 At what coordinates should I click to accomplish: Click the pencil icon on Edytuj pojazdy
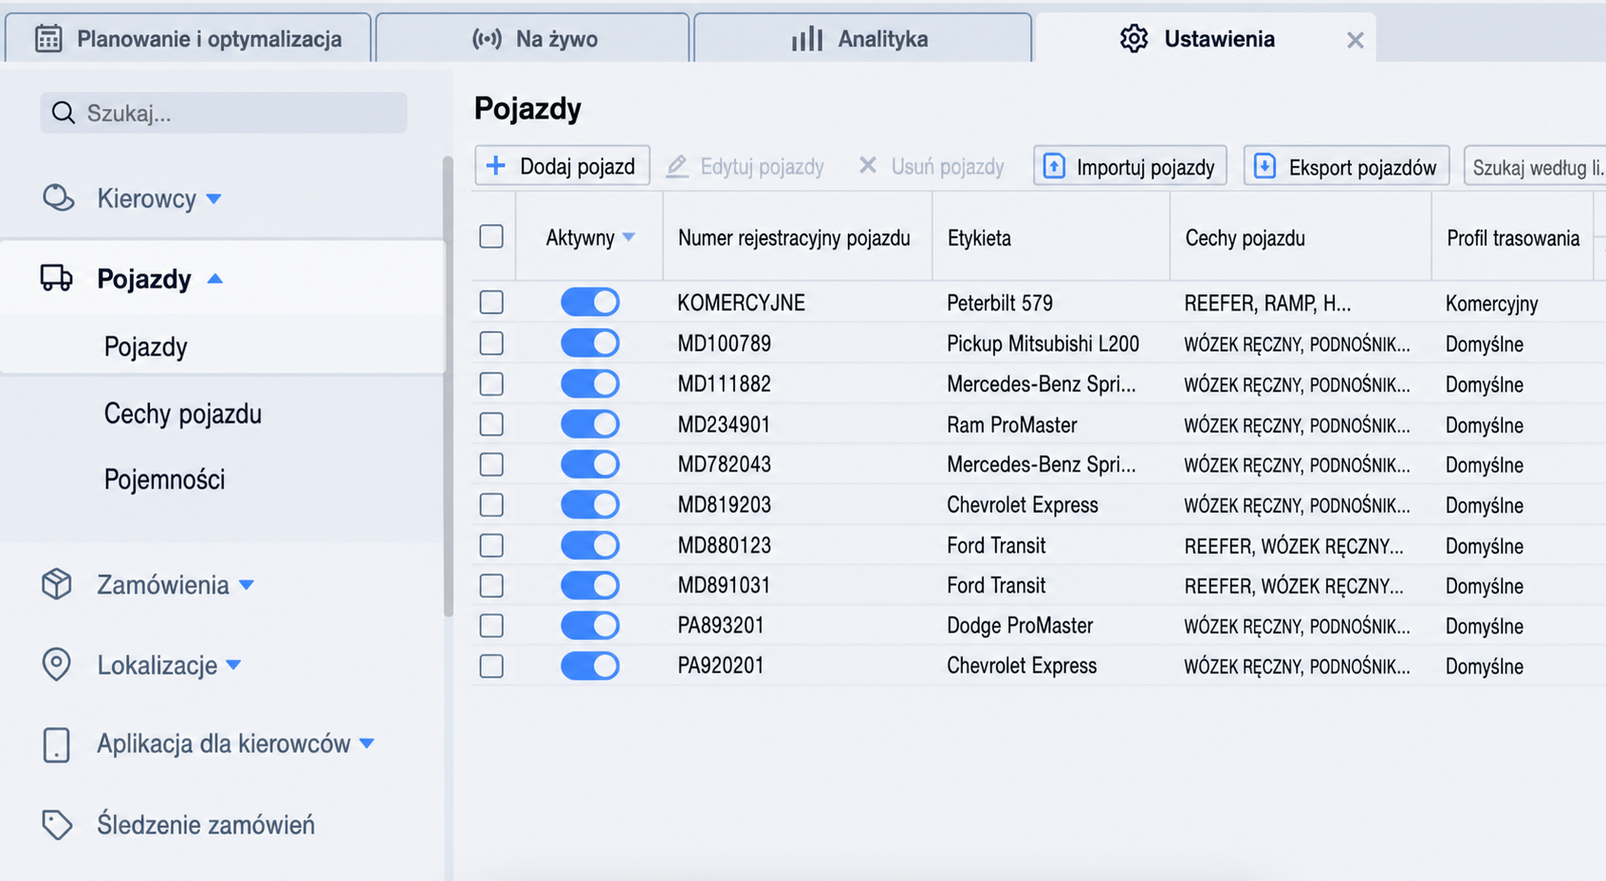click(x=677, y=166)
